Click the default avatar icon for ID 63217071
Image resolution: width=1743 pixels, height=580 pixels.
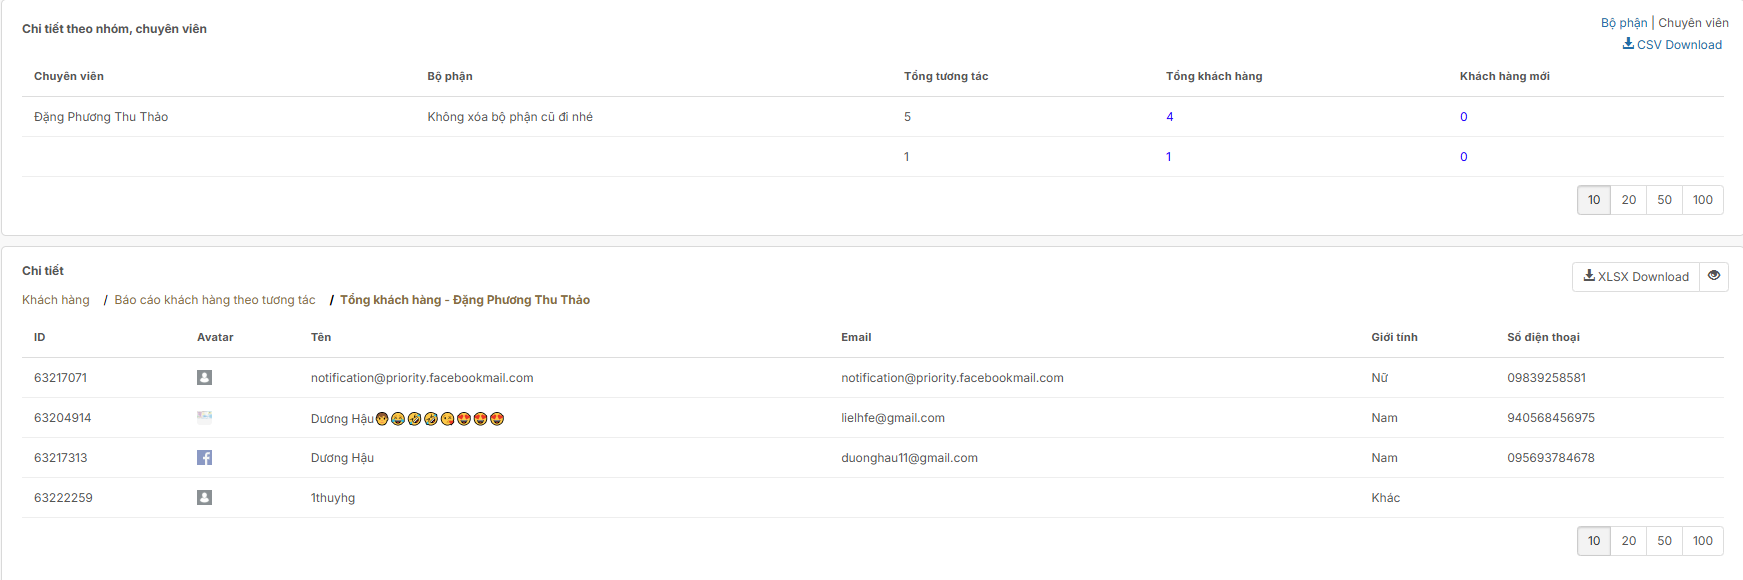click(204, 378)
